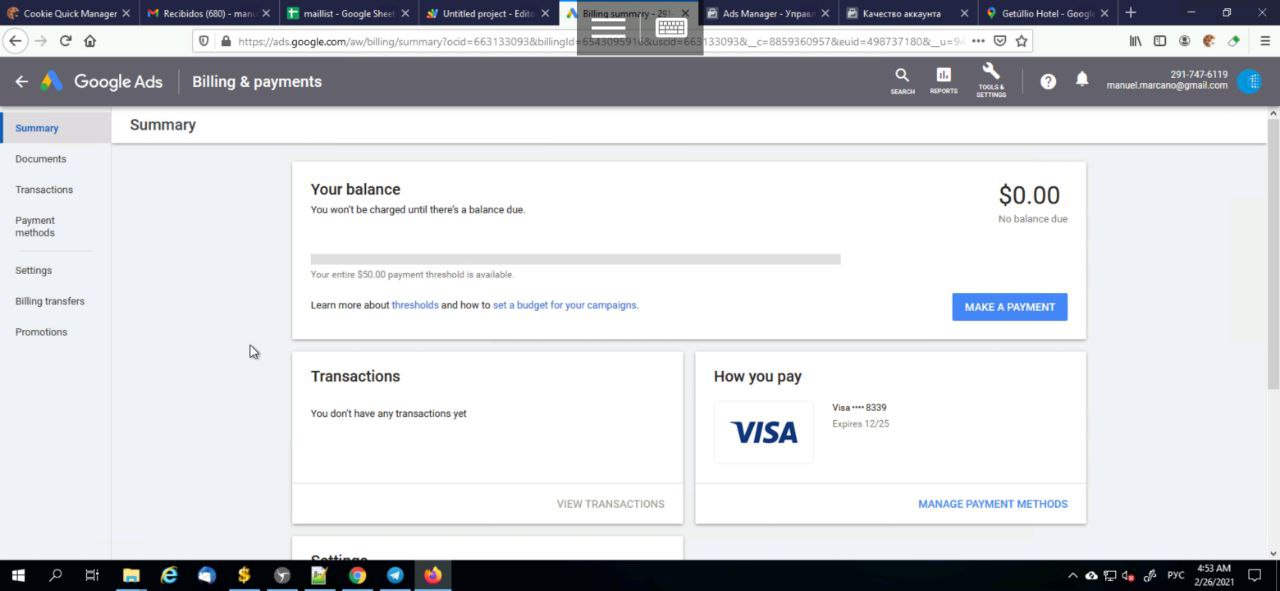Open the notifications bell
The height and width of the screenshot is (591, 1280).
[1082, 80]
